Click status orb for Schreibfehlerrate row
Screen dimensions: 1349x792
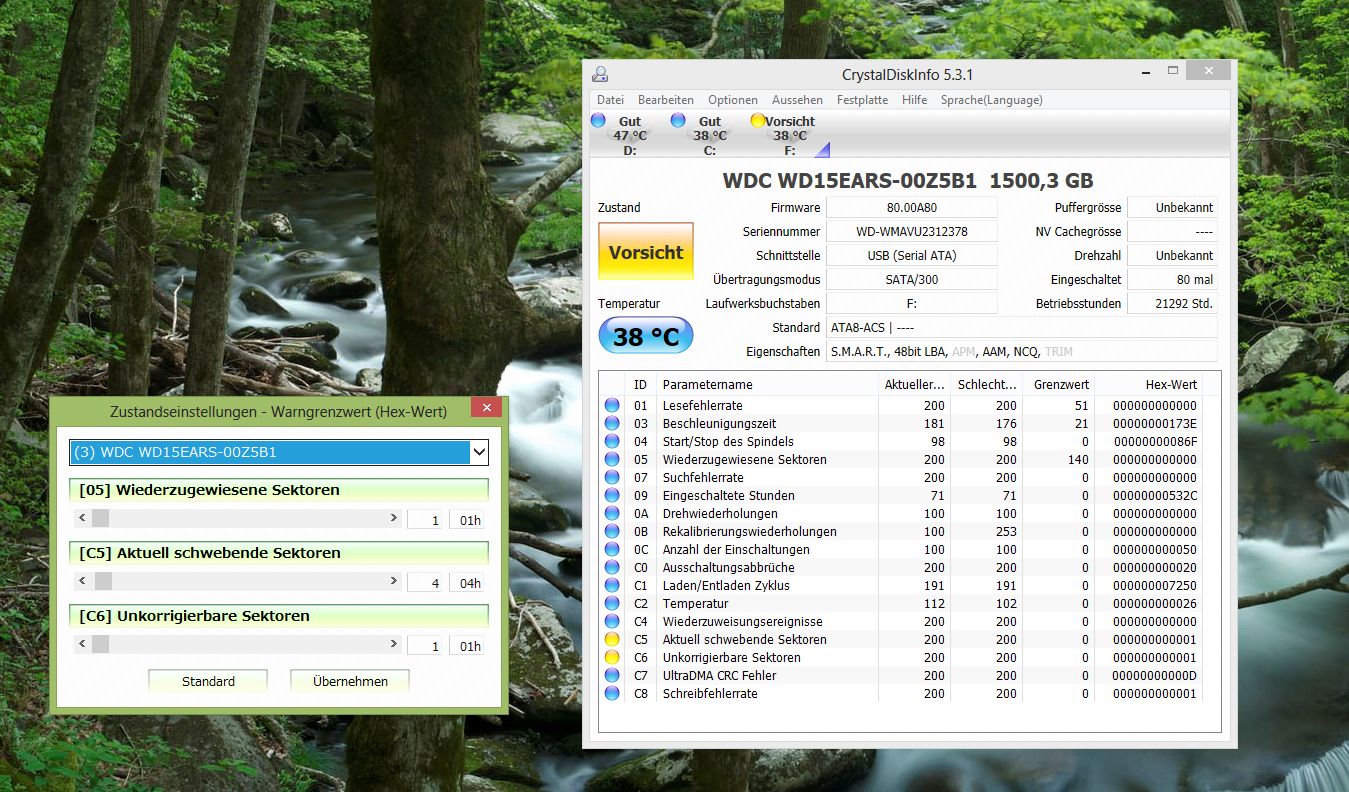pyautogui.click(x=612, y=693)
